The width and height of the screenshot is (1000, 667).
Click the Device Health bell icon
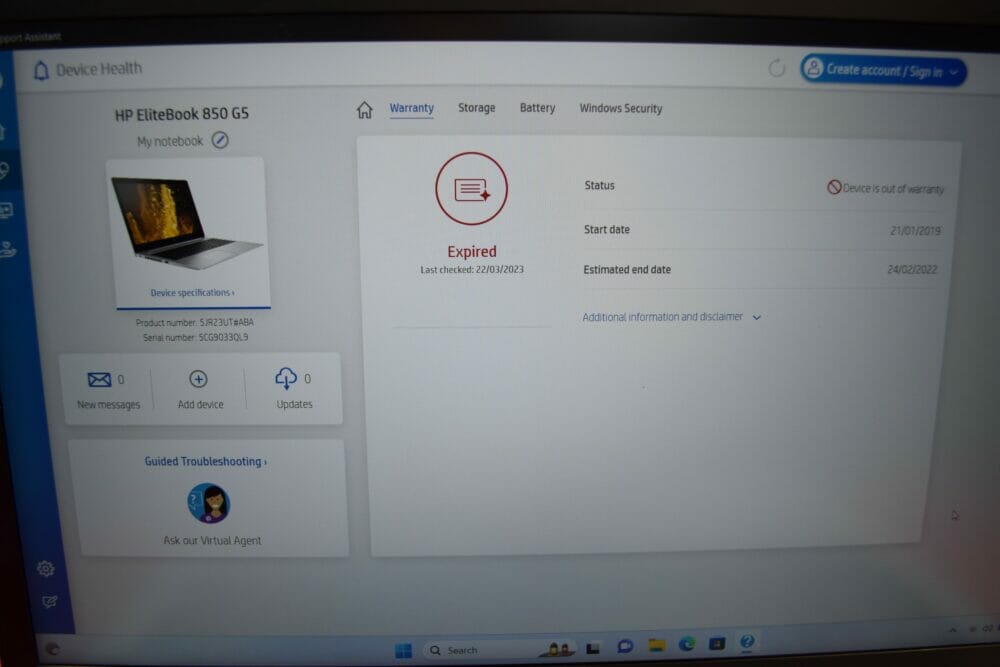click(x=41, y=70)
